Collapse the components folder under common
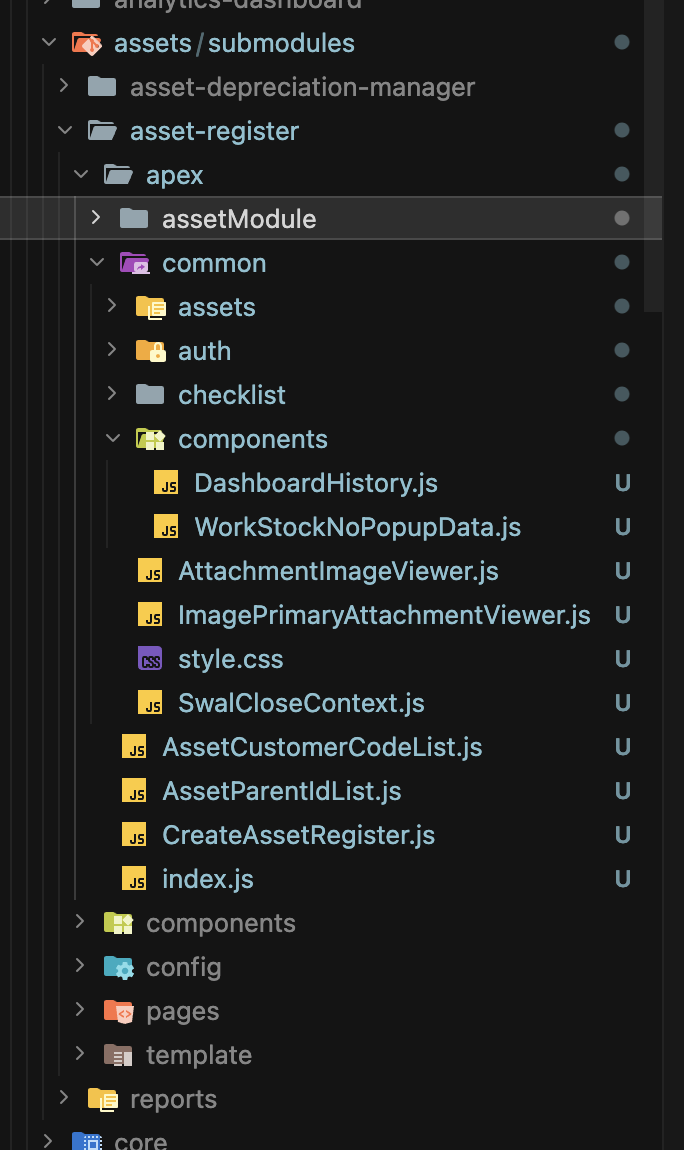The width and height of the screenshot is (684, 1150). (x=112, y=438)
